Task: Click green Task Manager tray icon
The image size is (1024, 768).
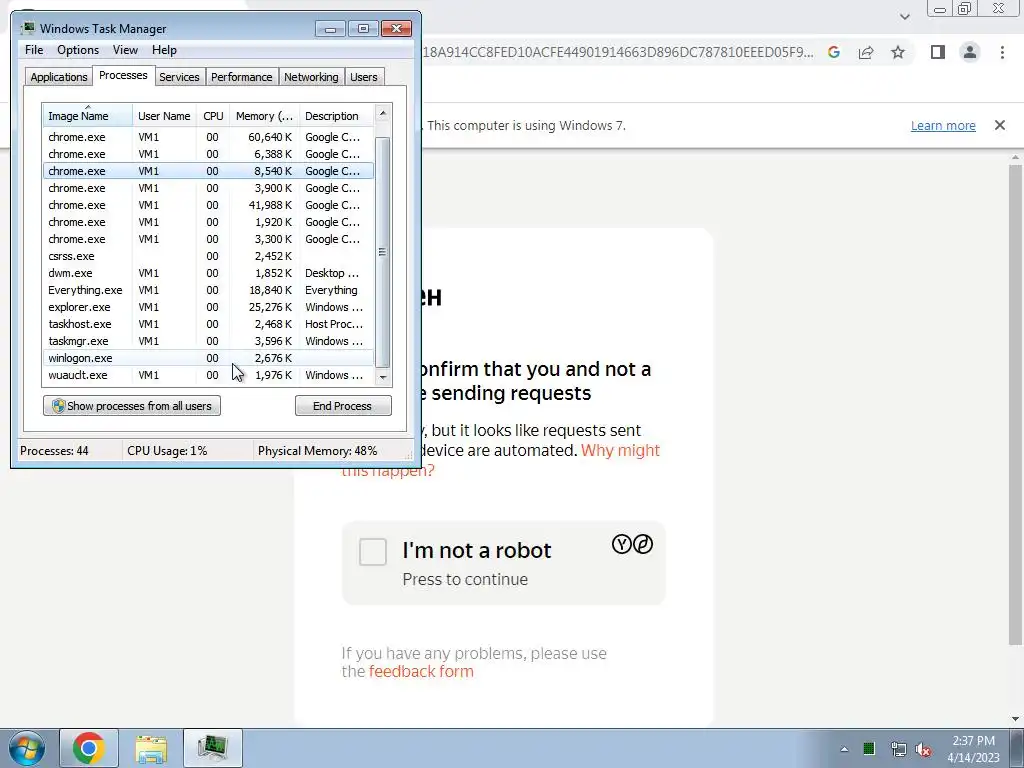Action: (869, 749)
